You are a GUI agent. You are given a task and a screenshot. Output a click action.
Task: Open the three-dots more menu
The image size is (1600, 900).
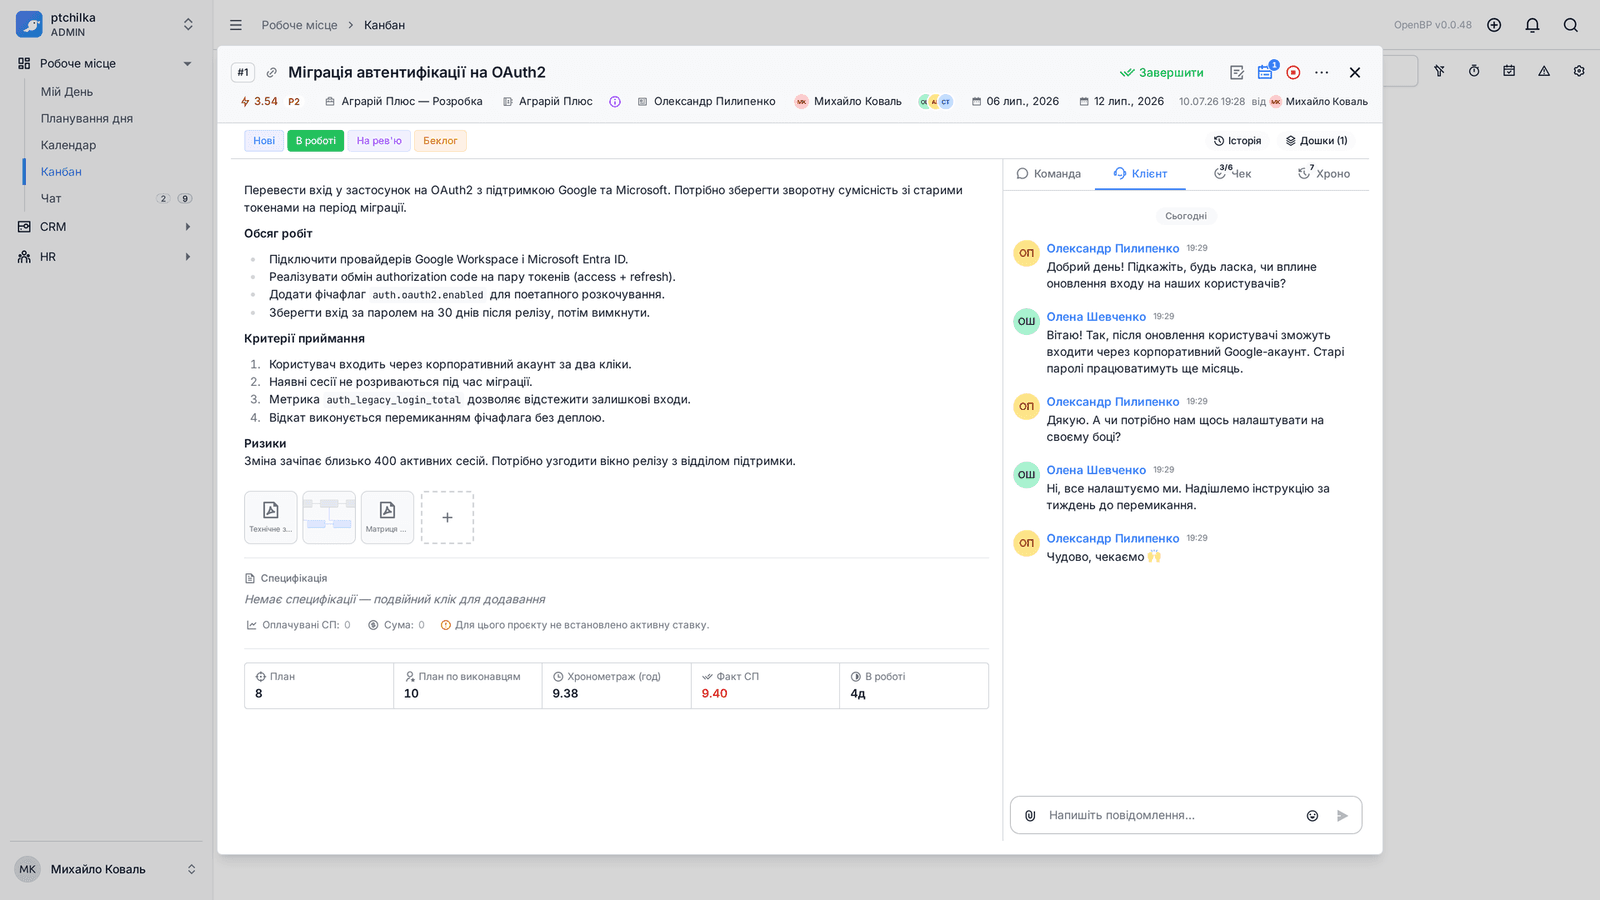click(x=1322, y=72)
